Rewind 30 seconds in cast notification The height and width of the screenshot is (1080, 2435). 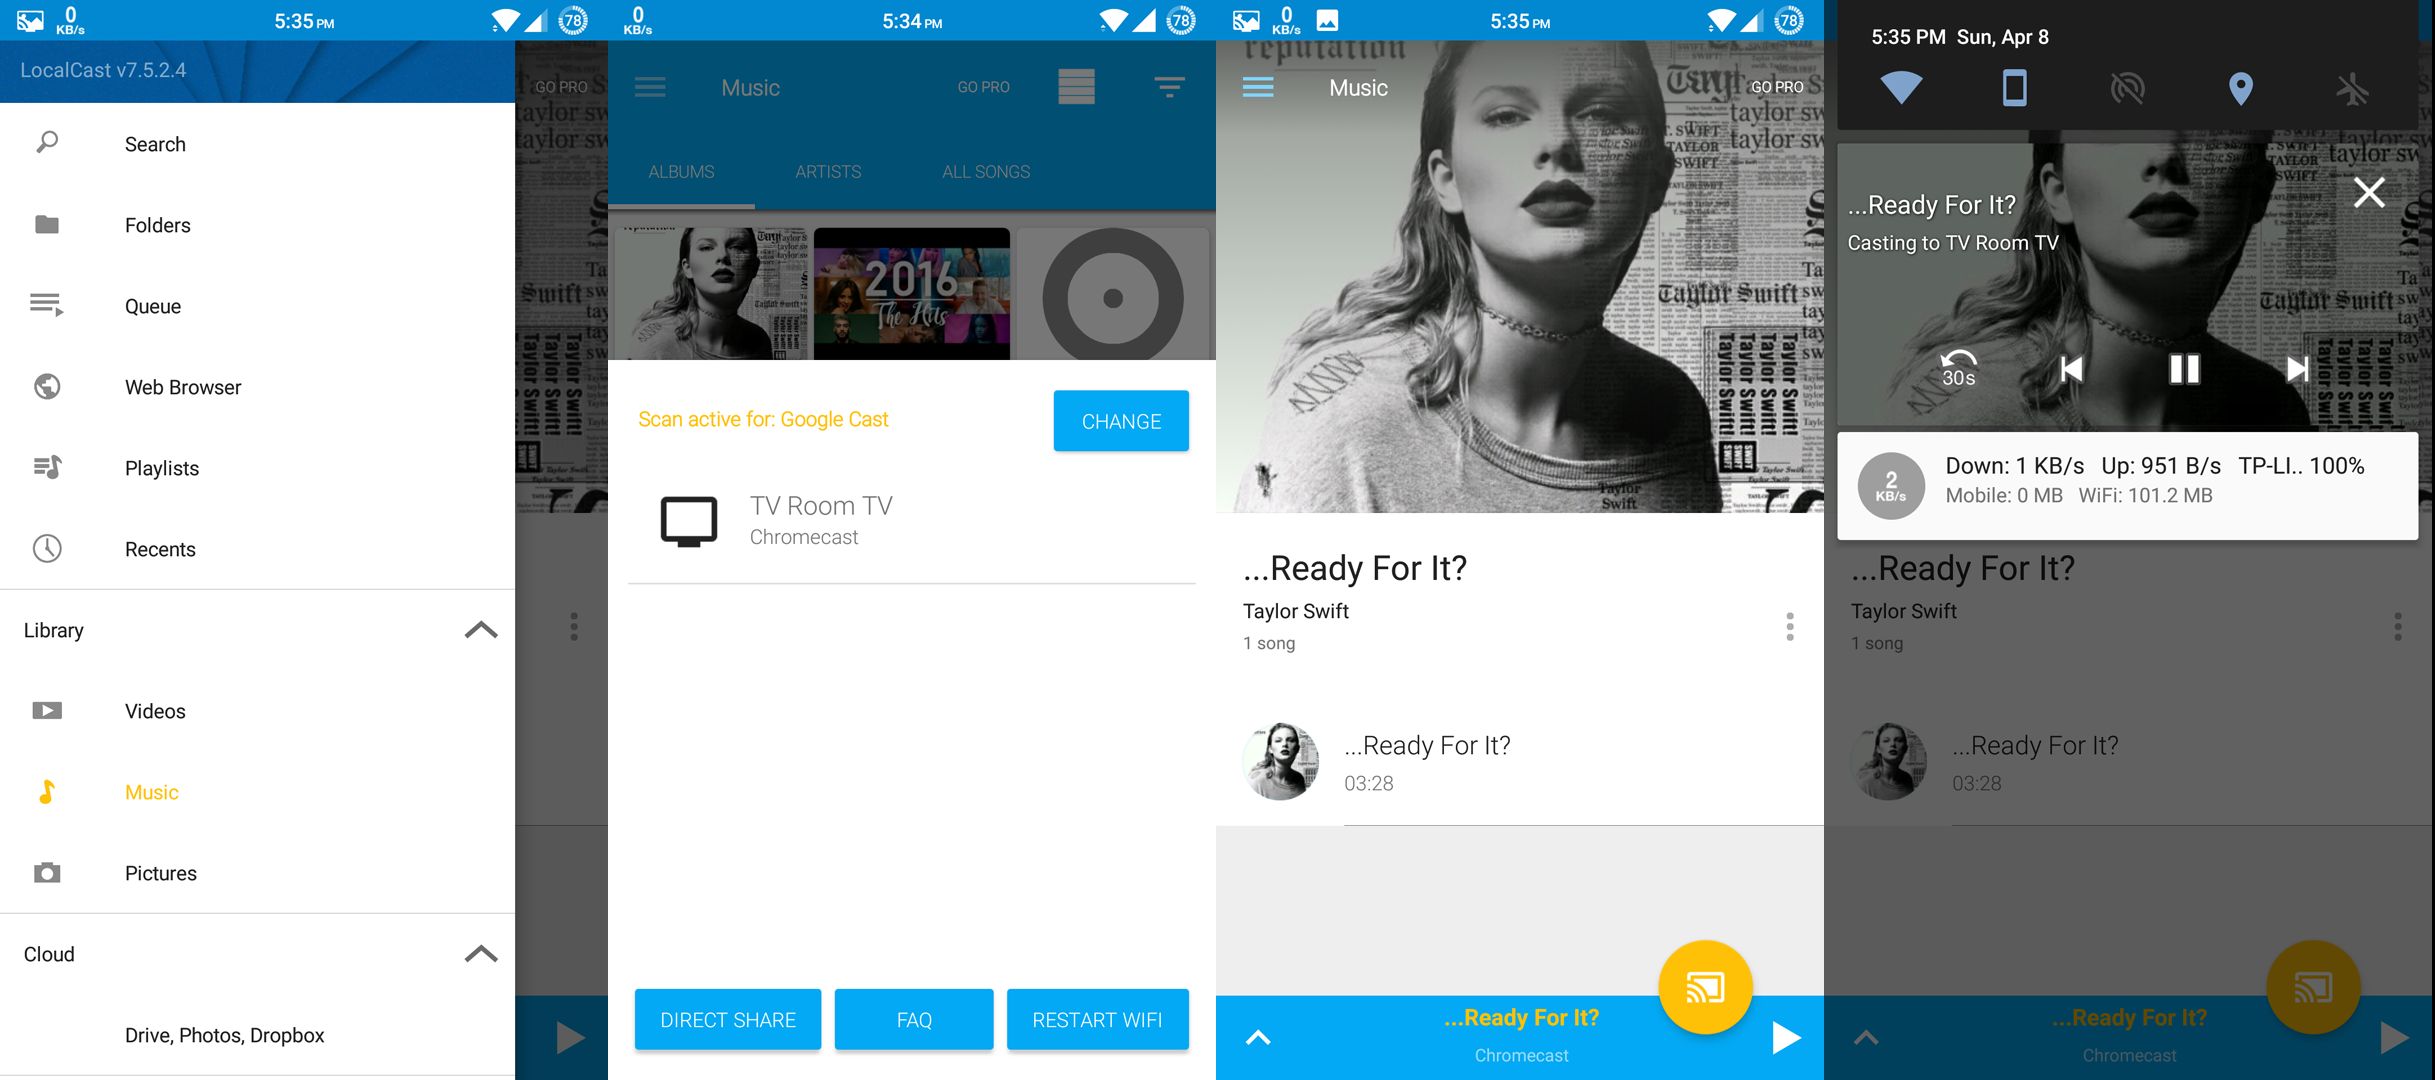pos(1958,369)
